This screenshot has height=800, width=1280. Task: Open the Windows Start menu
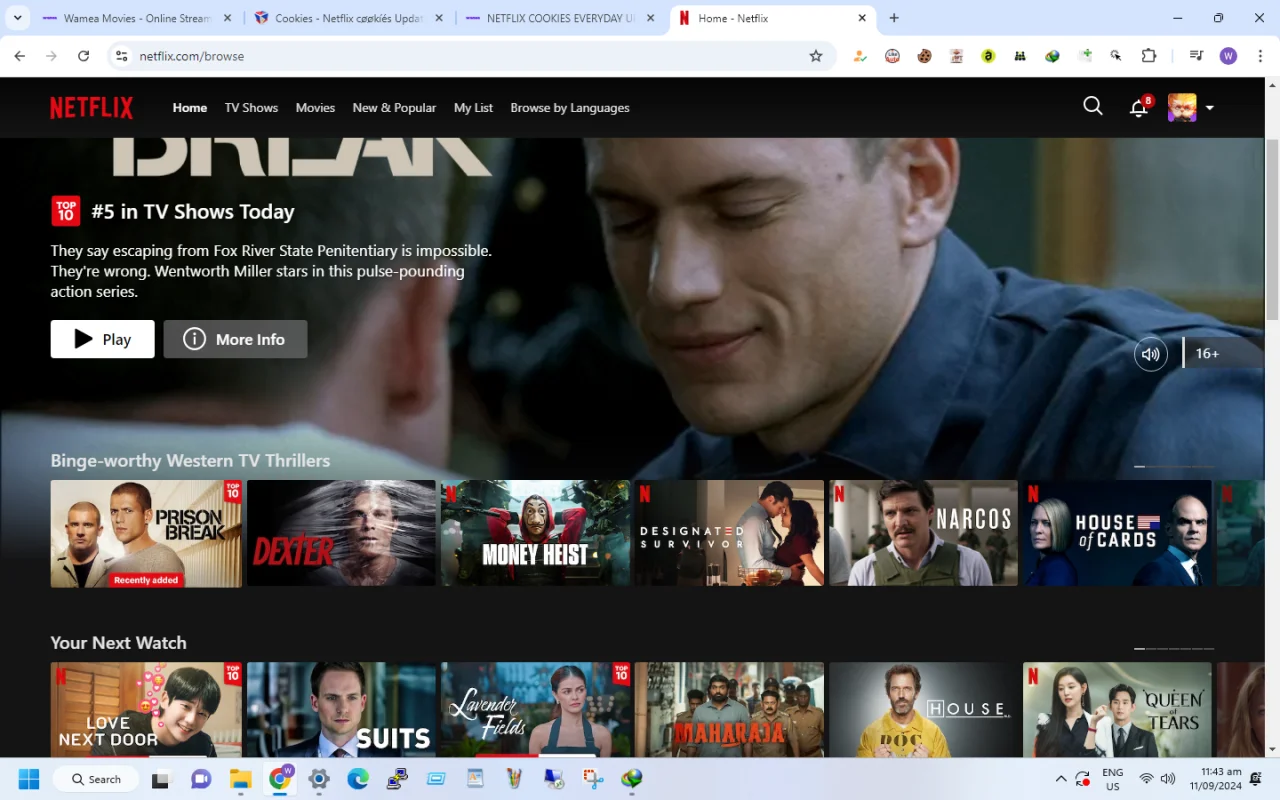point(28,779)
